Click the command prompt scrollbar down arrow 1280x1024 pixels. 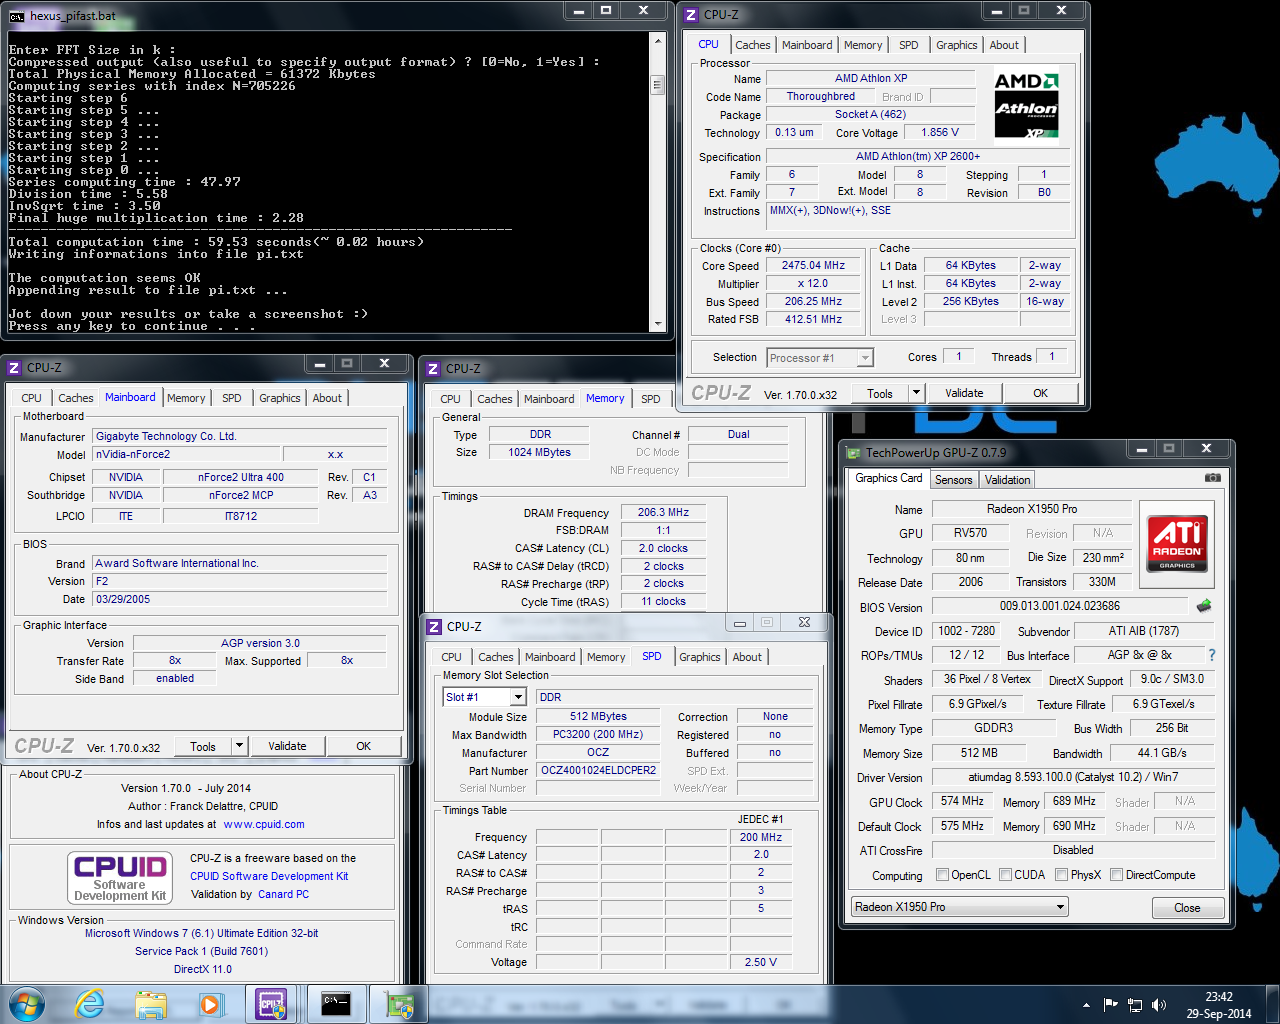(x=658, y=323)
